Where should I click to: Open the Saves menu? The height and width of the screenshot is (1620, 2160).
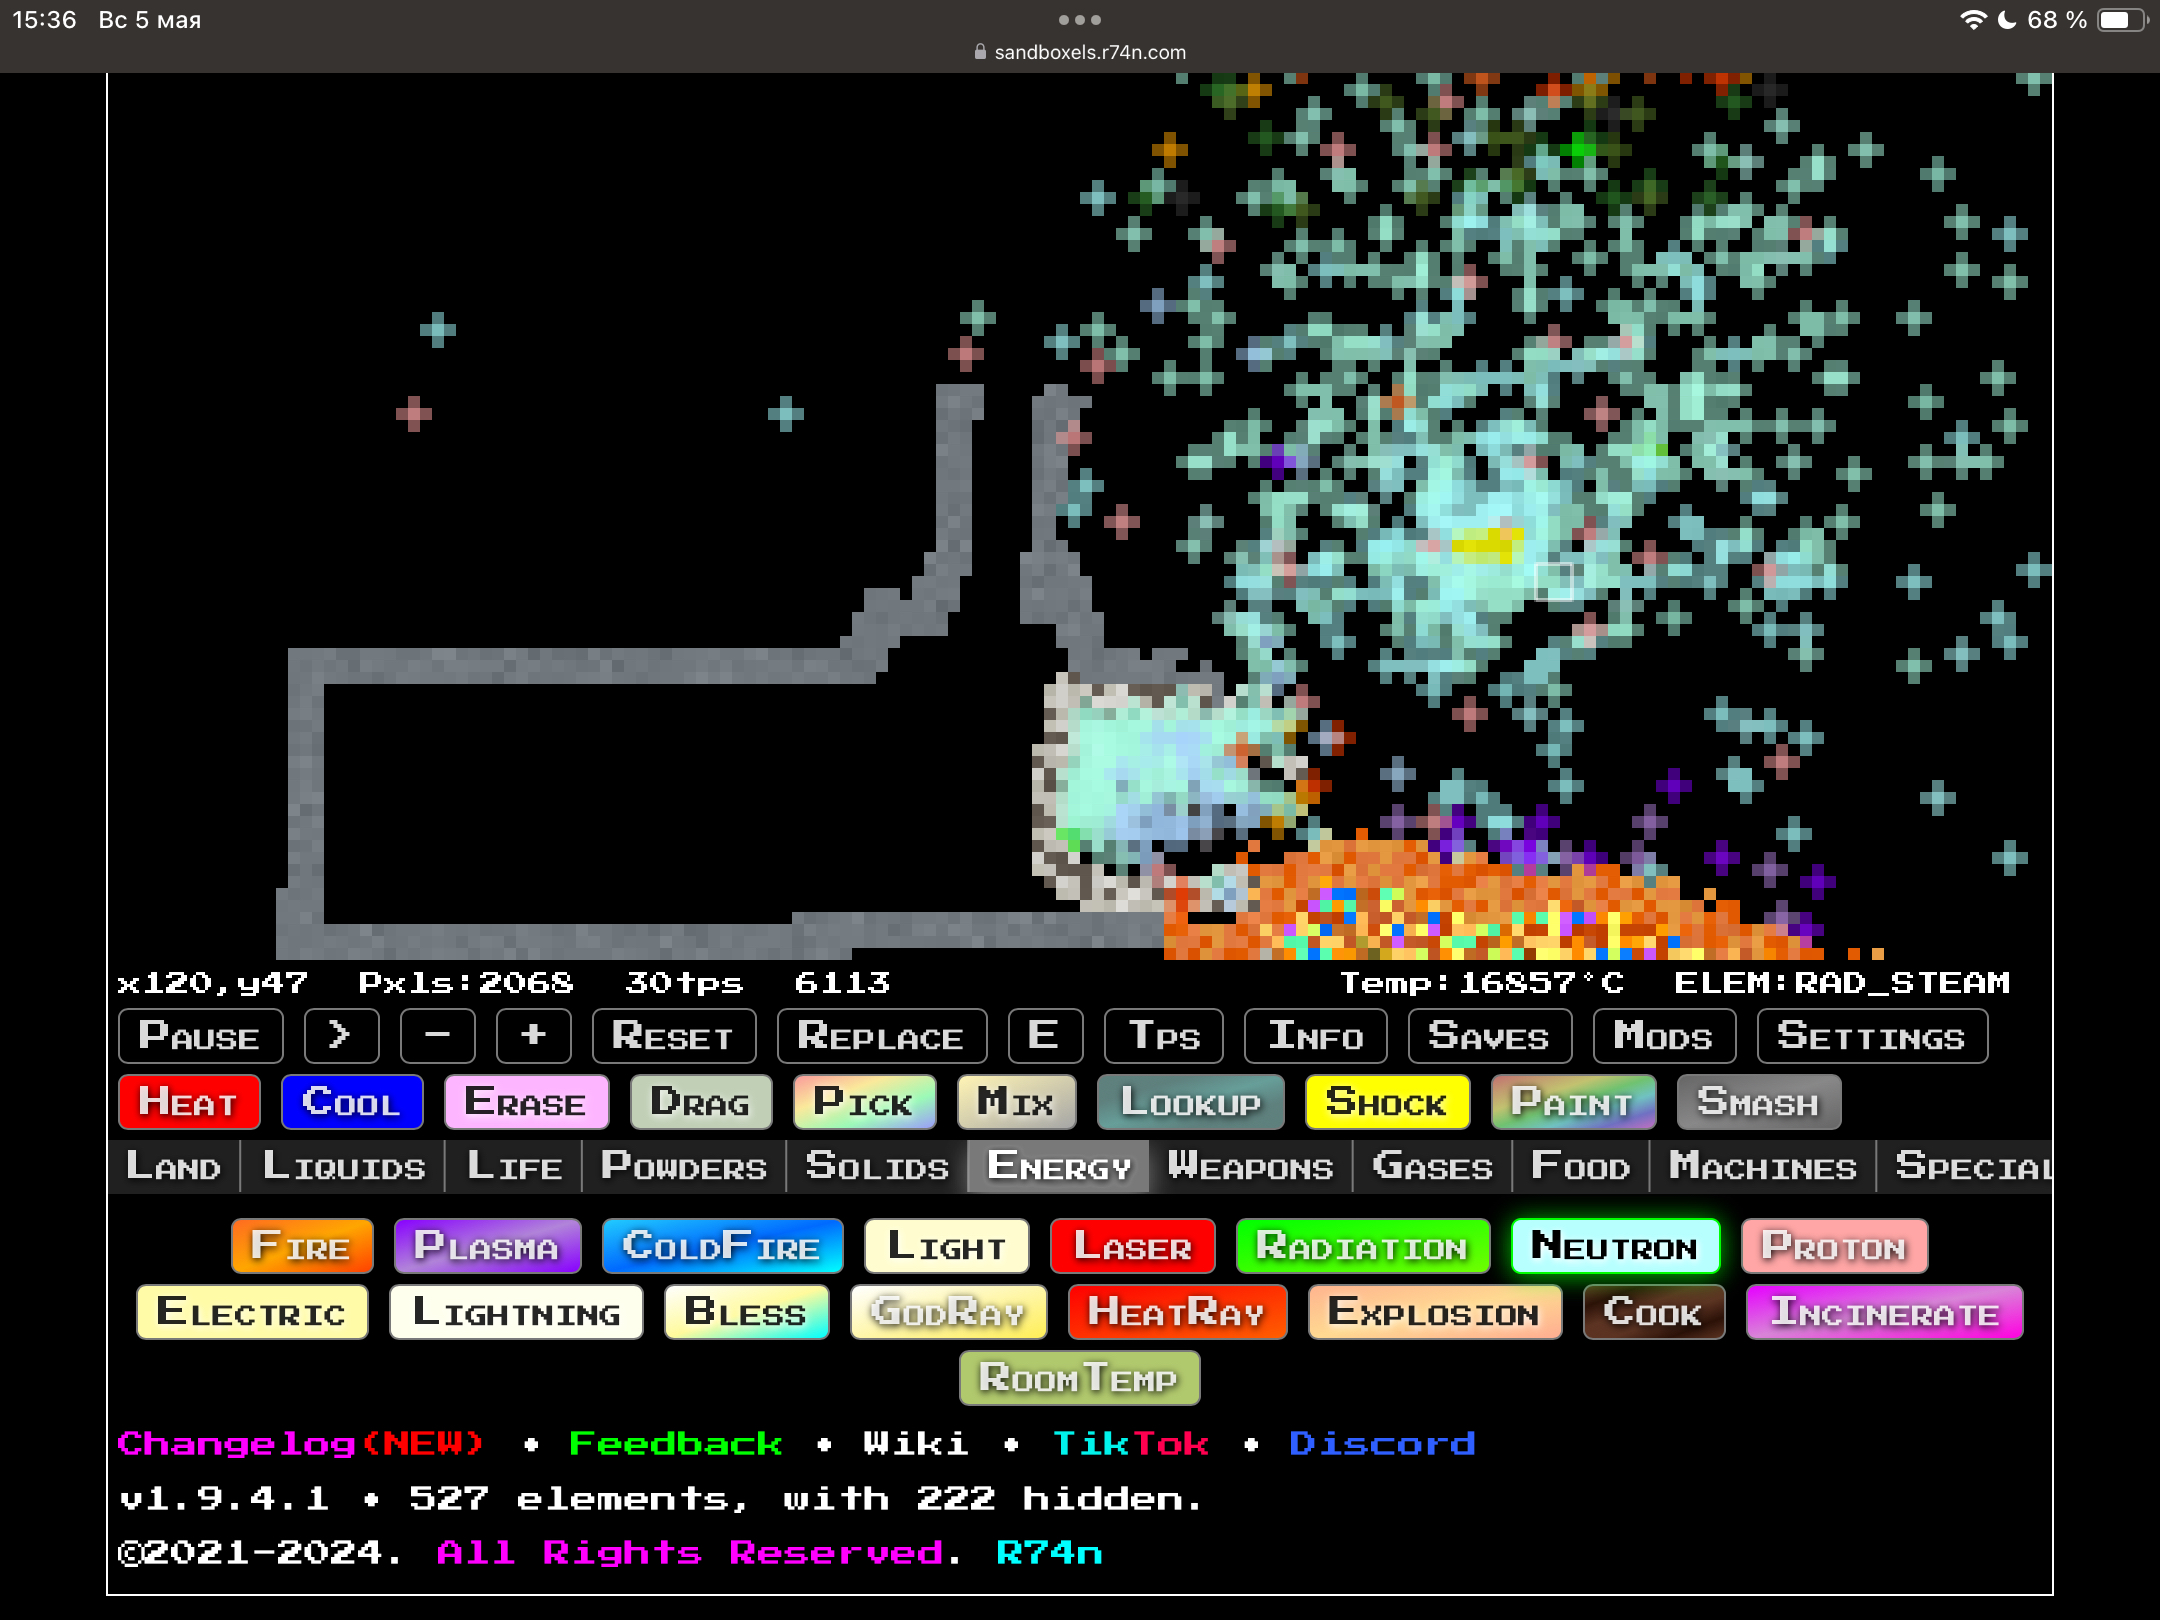click(x=1489, y=1036)
